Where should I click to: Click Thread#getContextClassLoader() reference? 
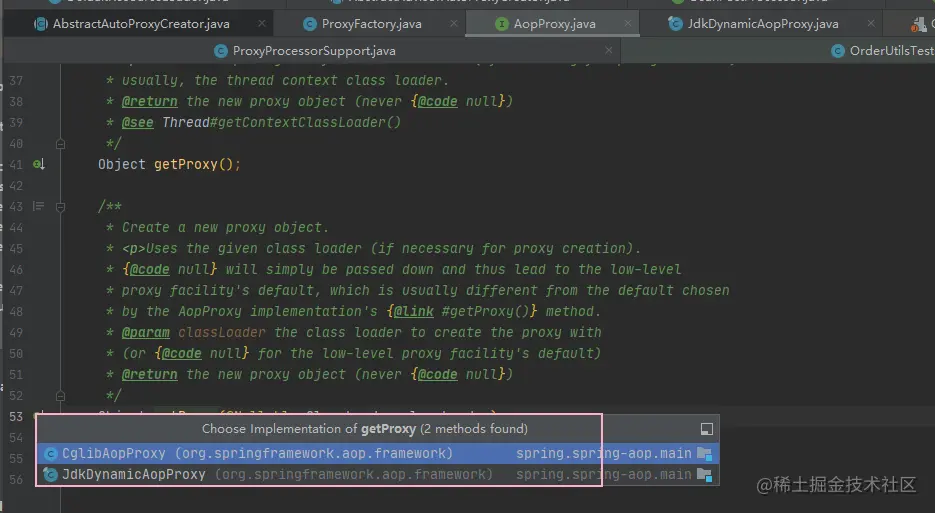281,122
